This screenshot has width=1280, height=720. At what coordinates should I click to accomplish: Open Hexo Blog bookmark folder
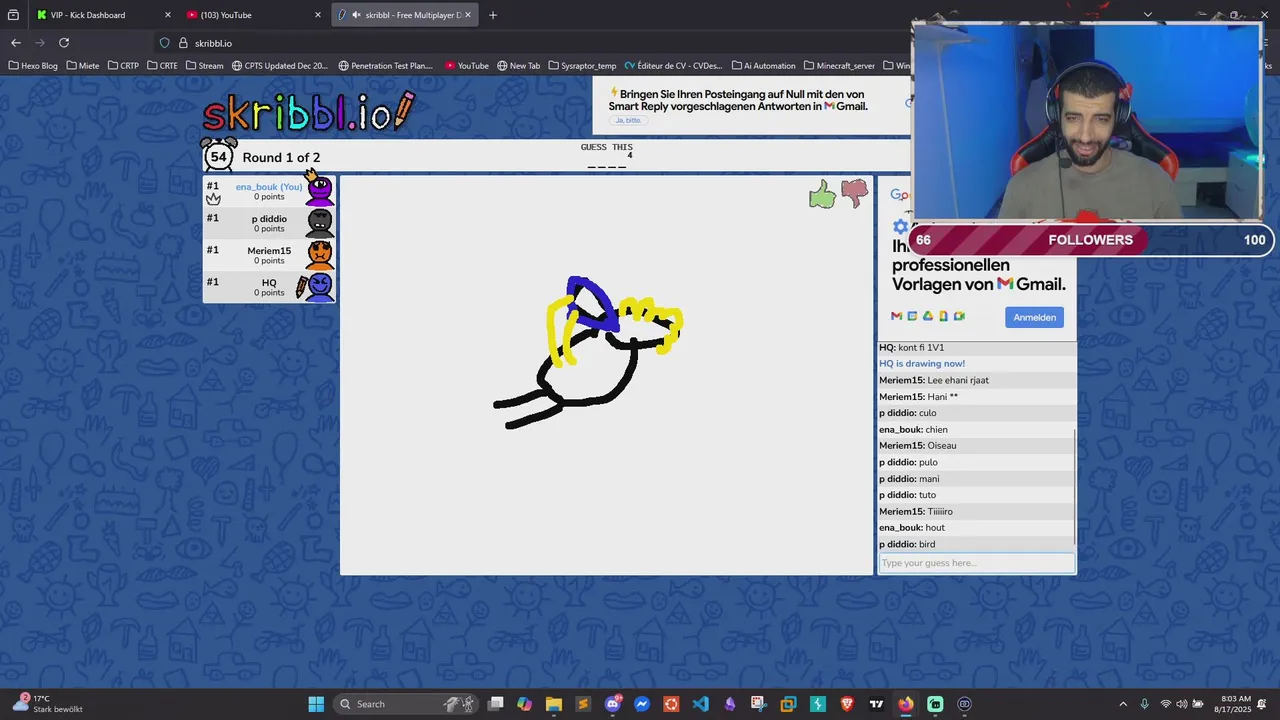[x=33, y=66]
